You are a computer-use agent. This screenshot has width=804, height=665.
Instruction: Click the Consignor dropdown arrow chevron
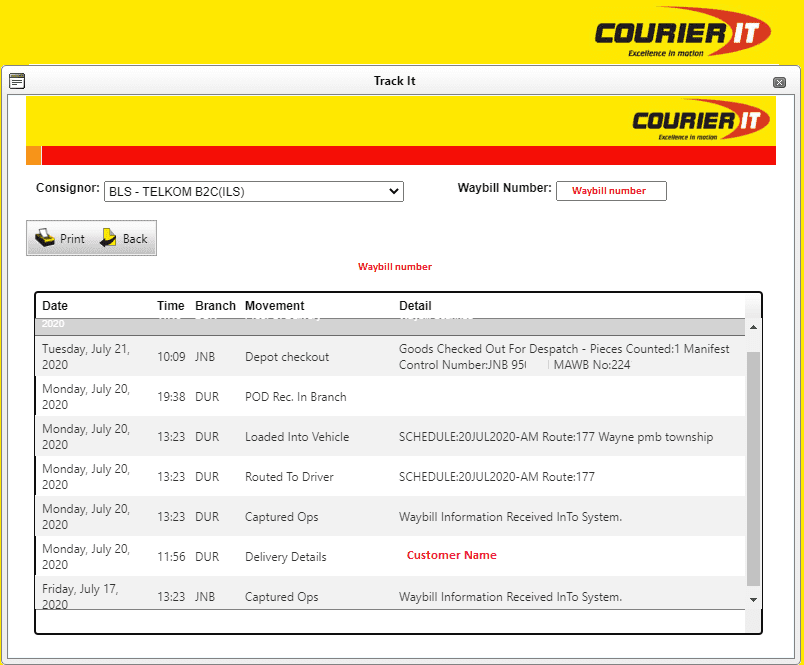393,191
